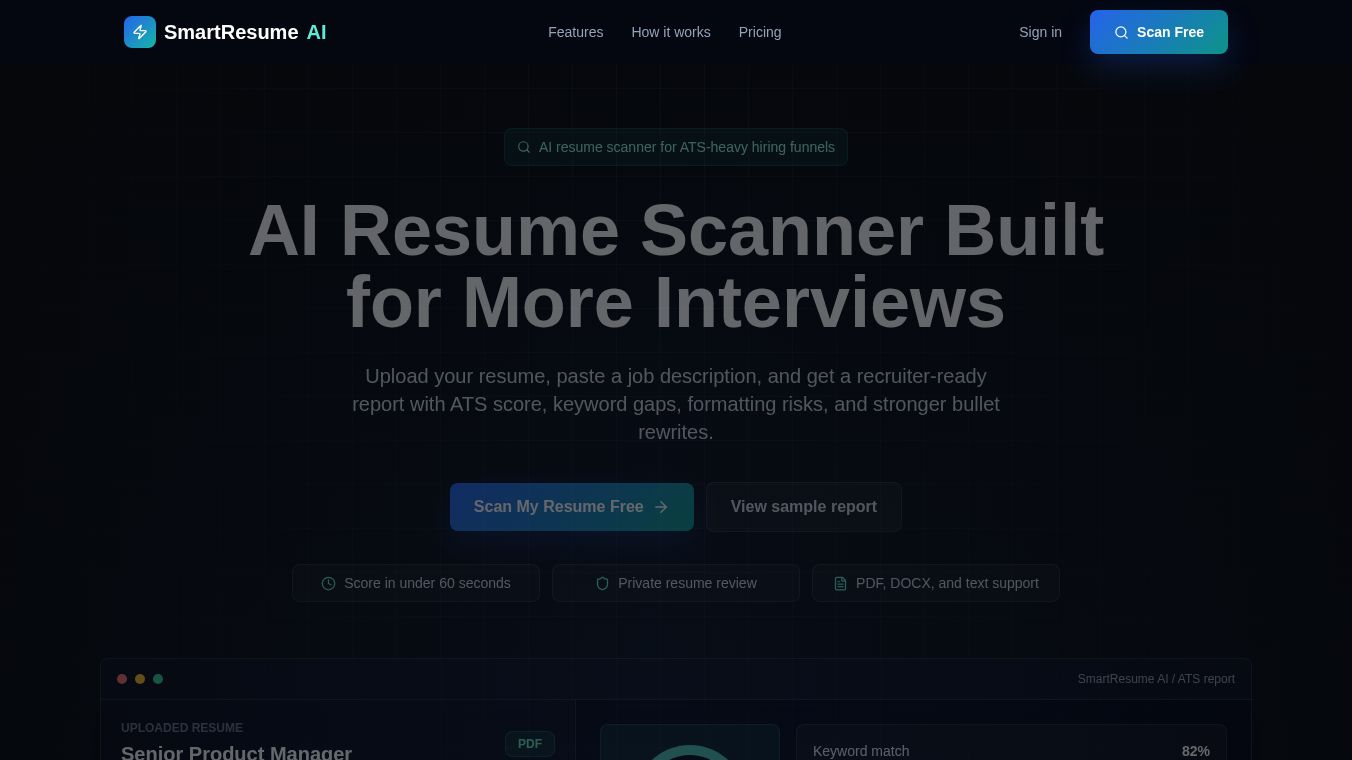Open the Features nav item
The width and height of the screenshot is (1352, 760).
click(x=576, y=32)
